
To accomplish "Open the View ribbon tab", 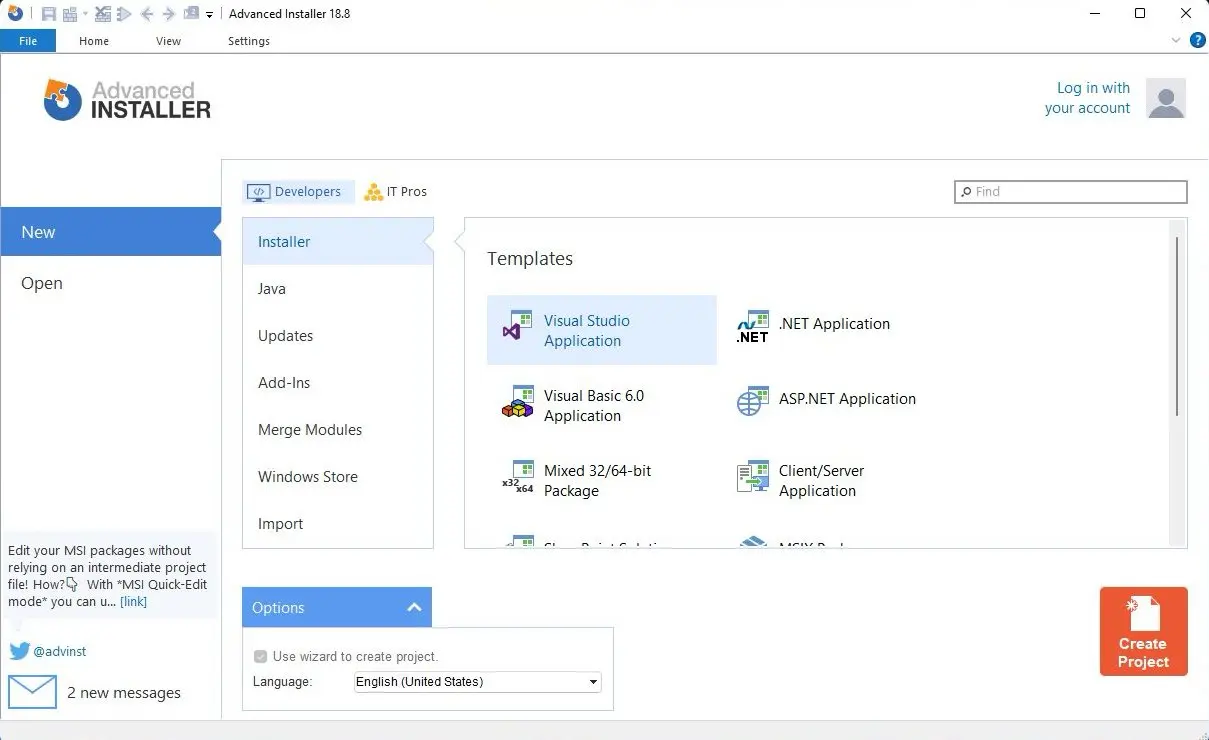I will (169, 41).
